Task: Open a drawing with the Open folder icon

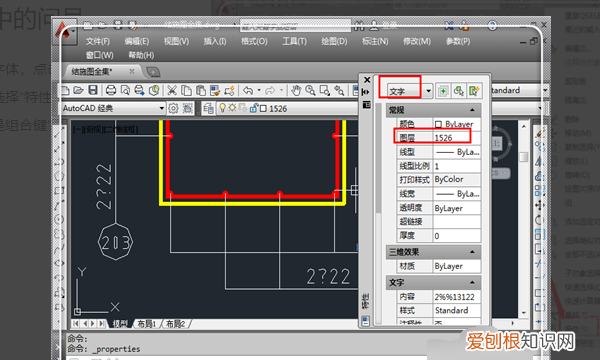Action: point(78,91)
